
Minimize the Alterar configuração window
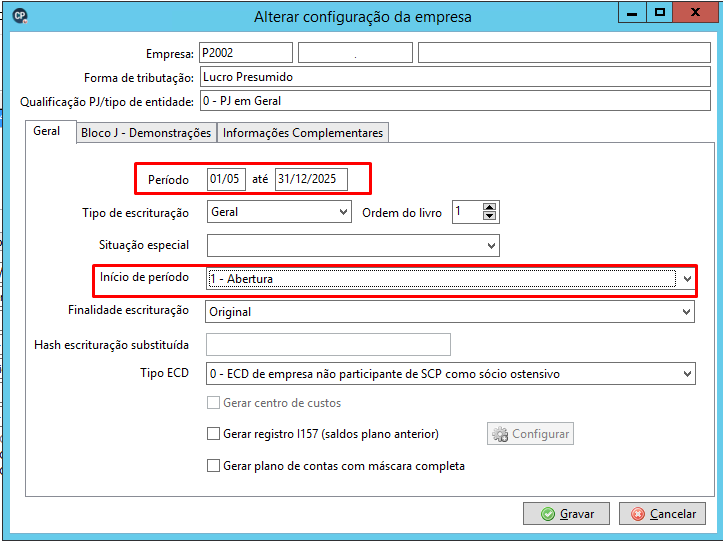[x=632, y=13]
